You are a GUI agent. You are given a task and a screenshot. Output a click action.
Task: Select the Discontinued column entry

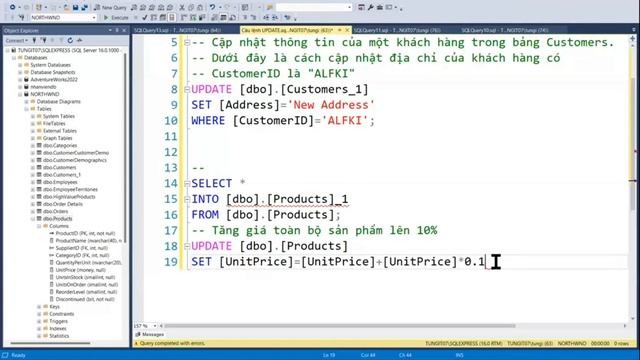[x=85, y=299]
